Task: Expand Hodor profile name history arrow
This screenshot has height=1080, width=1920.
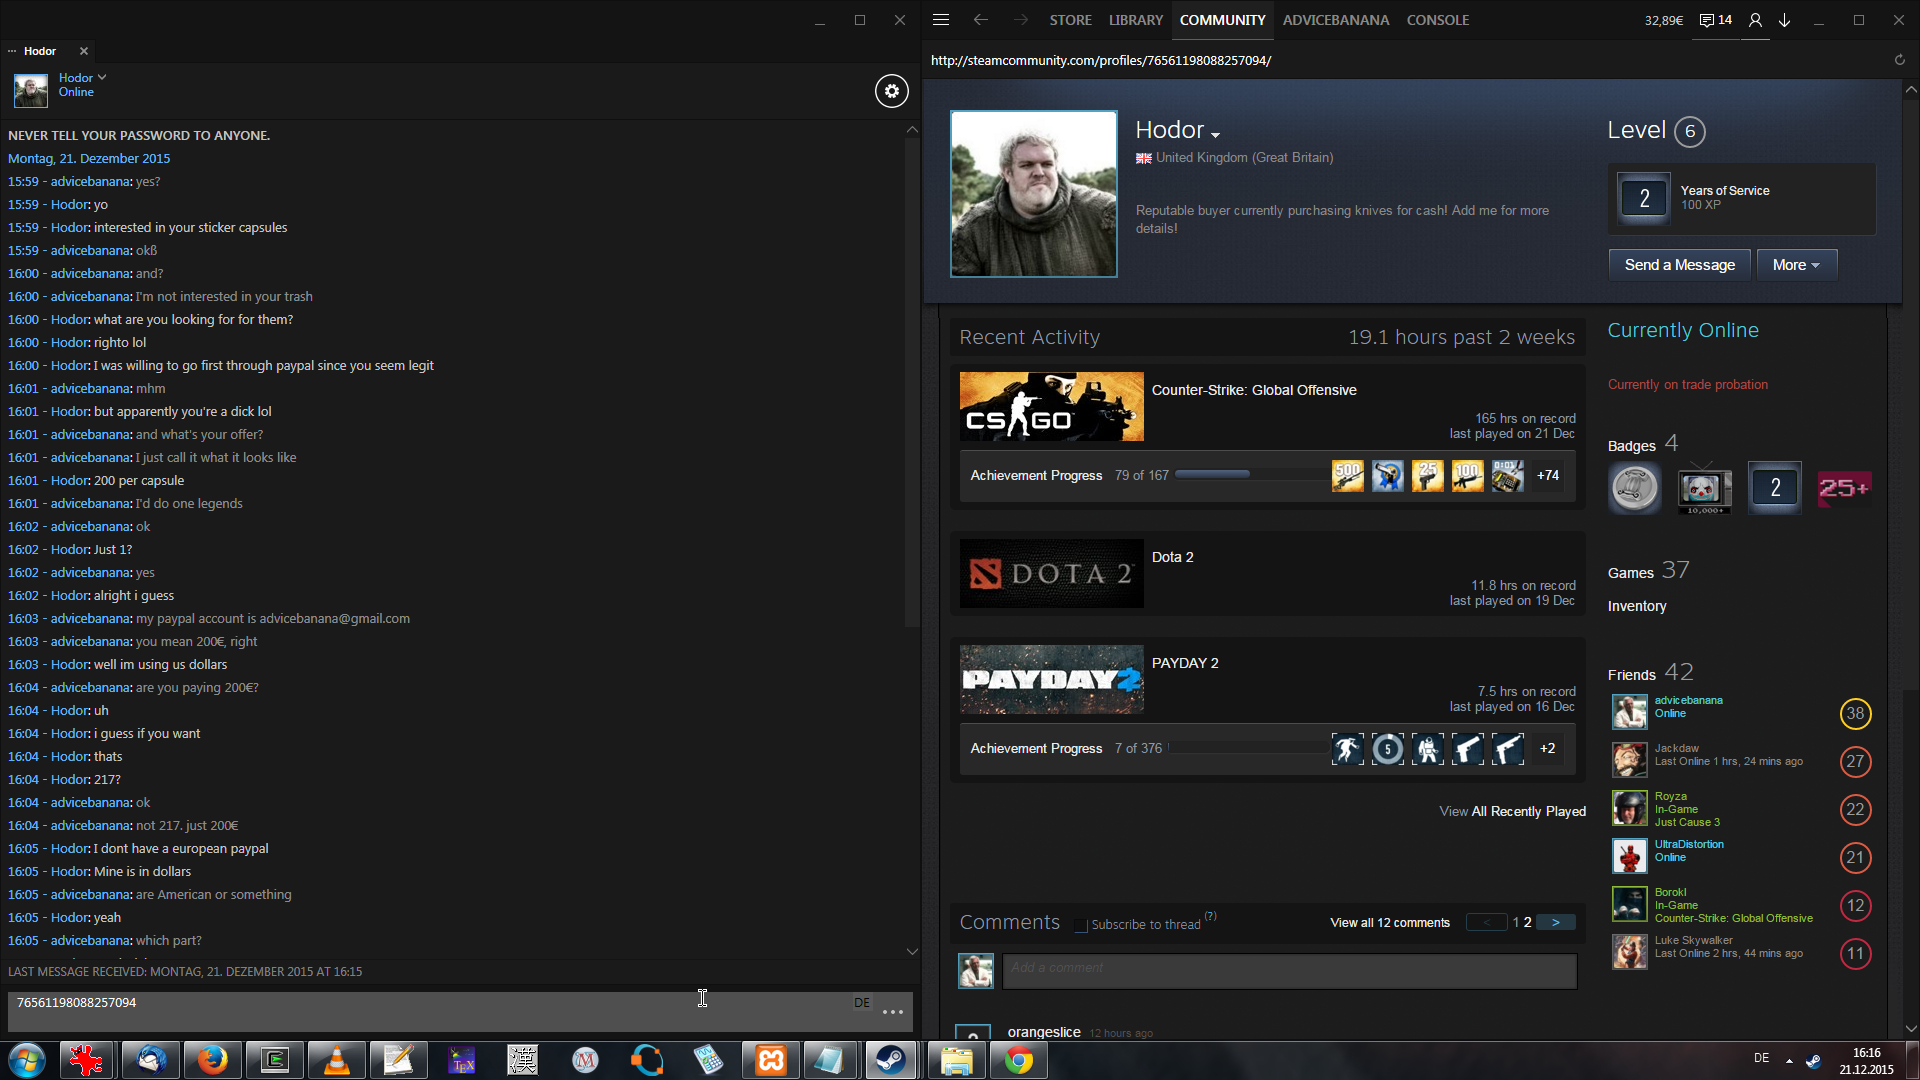Action: (x=1215, y=135)
